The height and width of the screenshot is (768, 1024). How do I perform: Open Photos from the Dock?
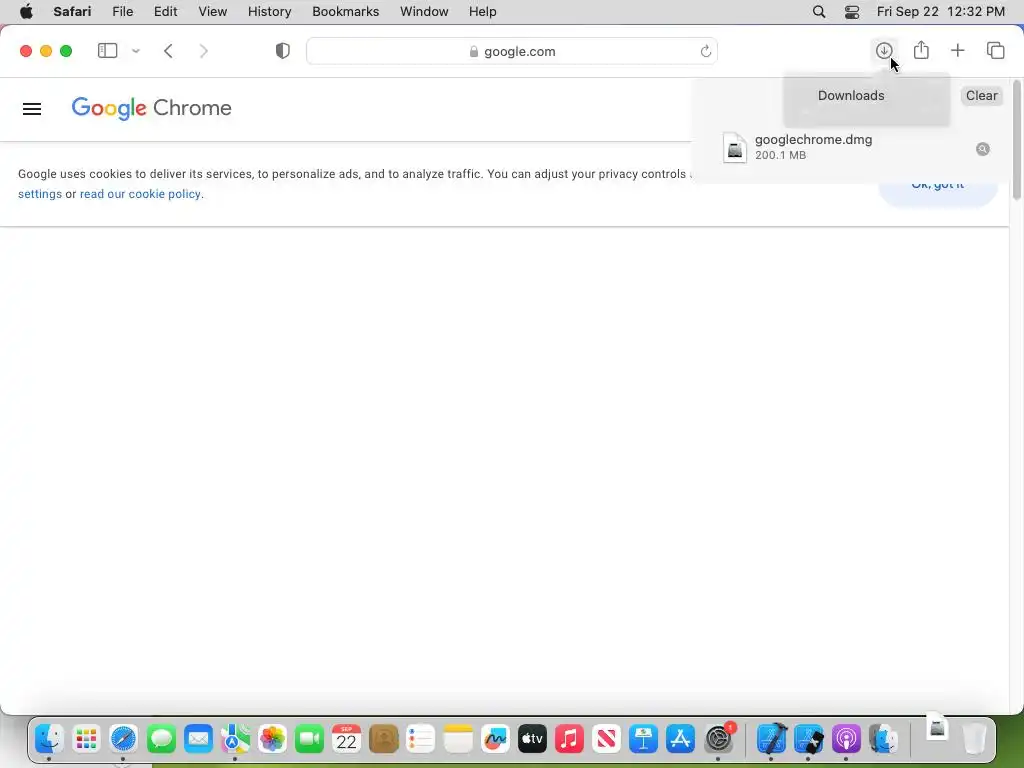pos(272,739)
